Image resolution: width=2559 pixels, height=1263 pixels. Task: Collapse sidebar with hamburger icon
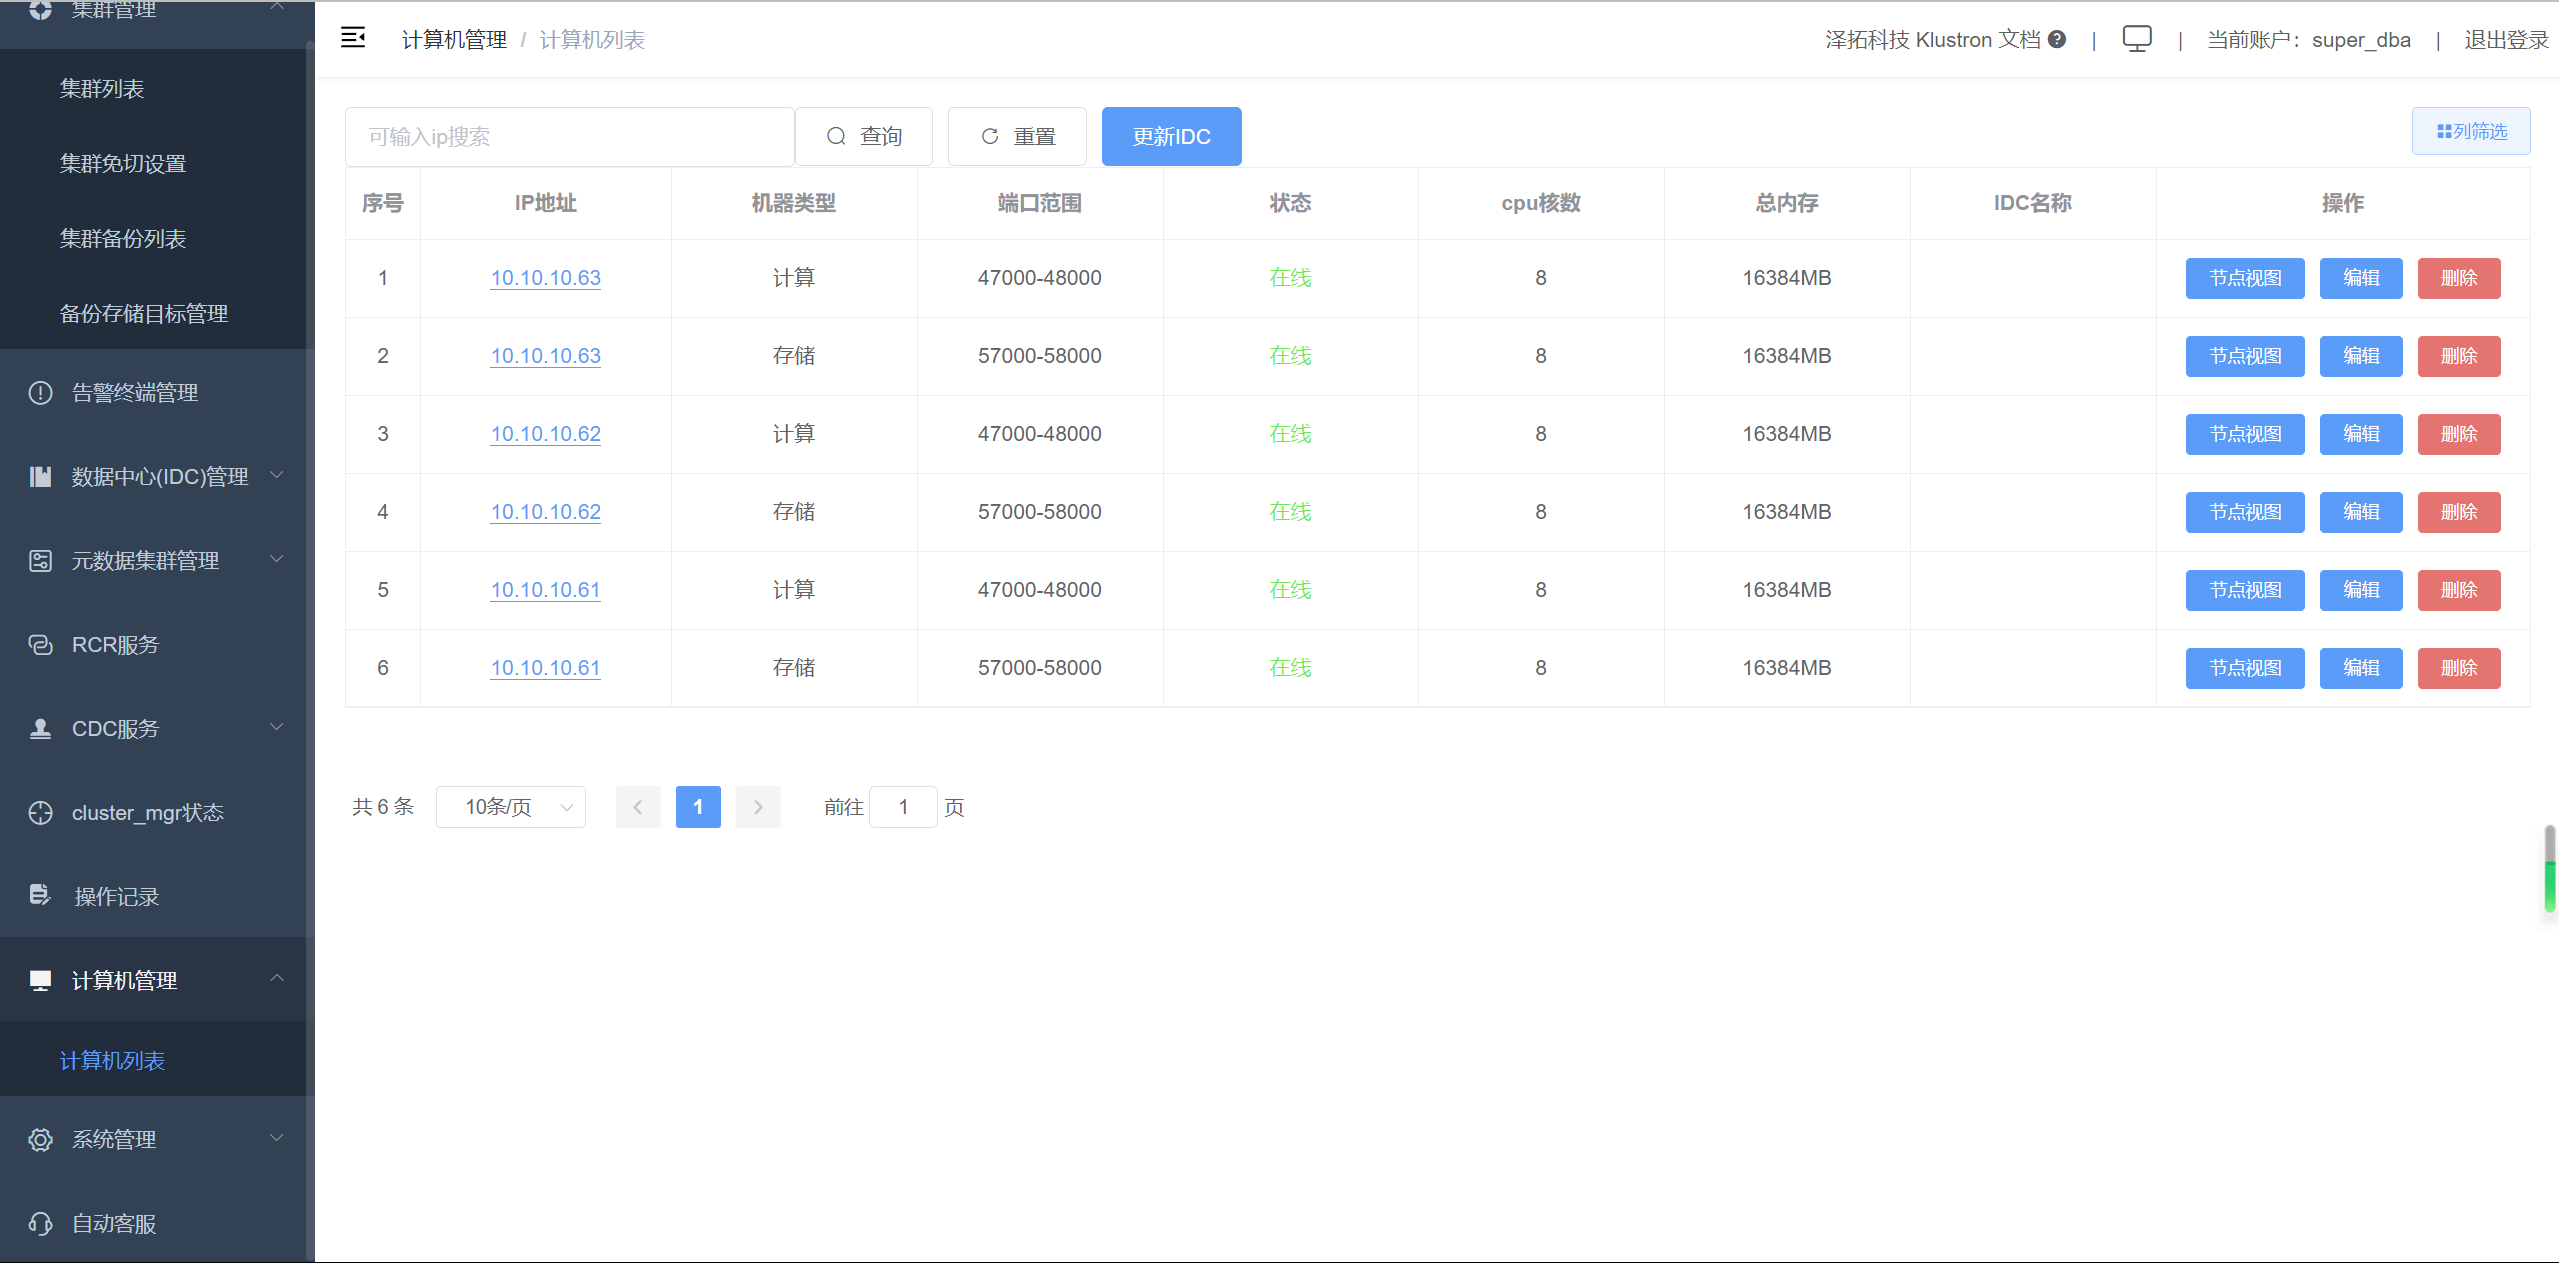353,38
